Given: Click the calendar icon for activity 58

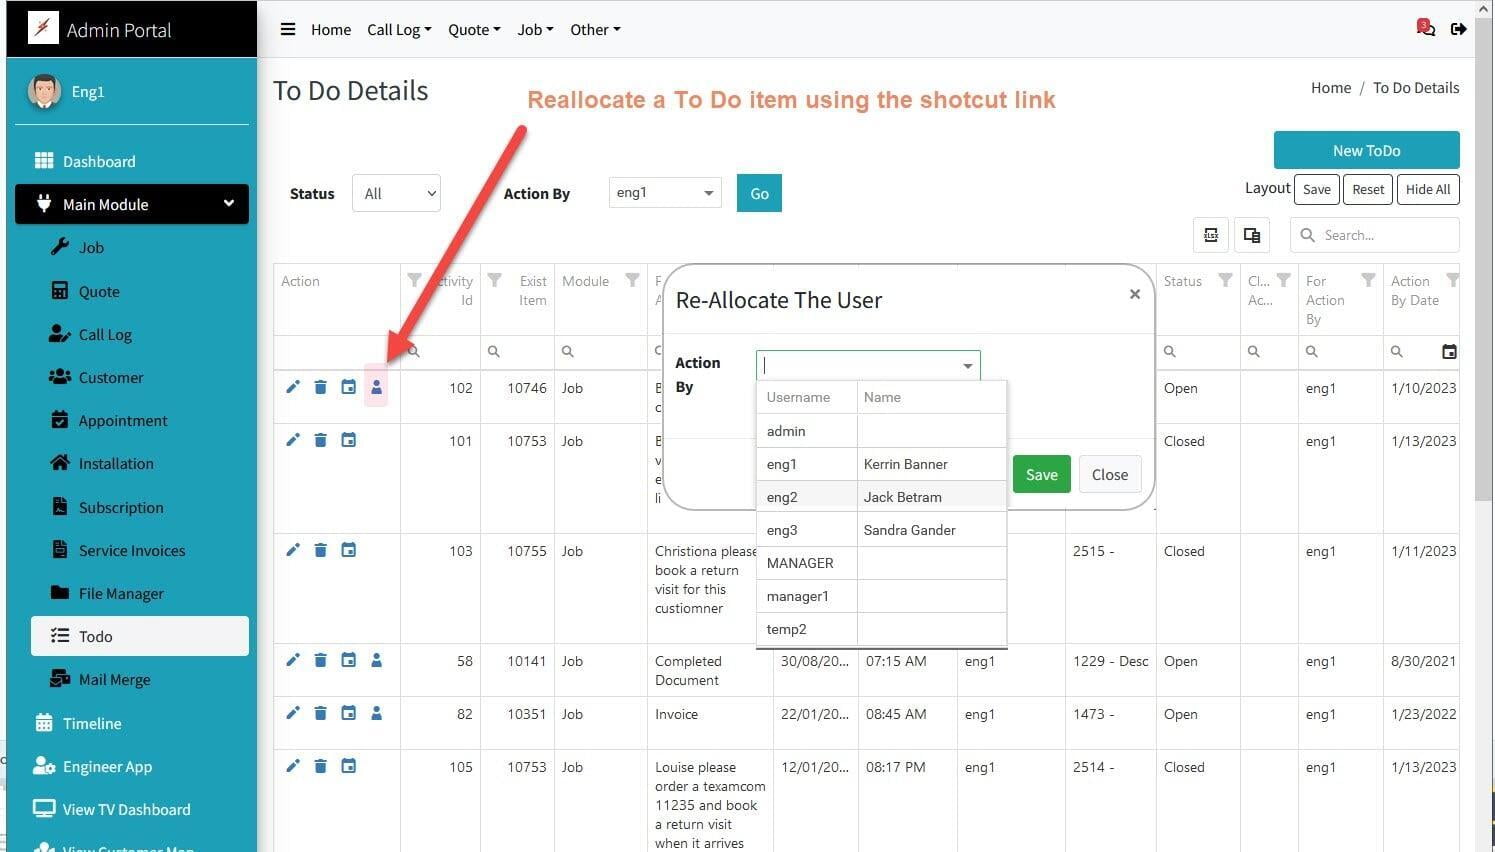Looking at the screenshot, I should 348,660.
